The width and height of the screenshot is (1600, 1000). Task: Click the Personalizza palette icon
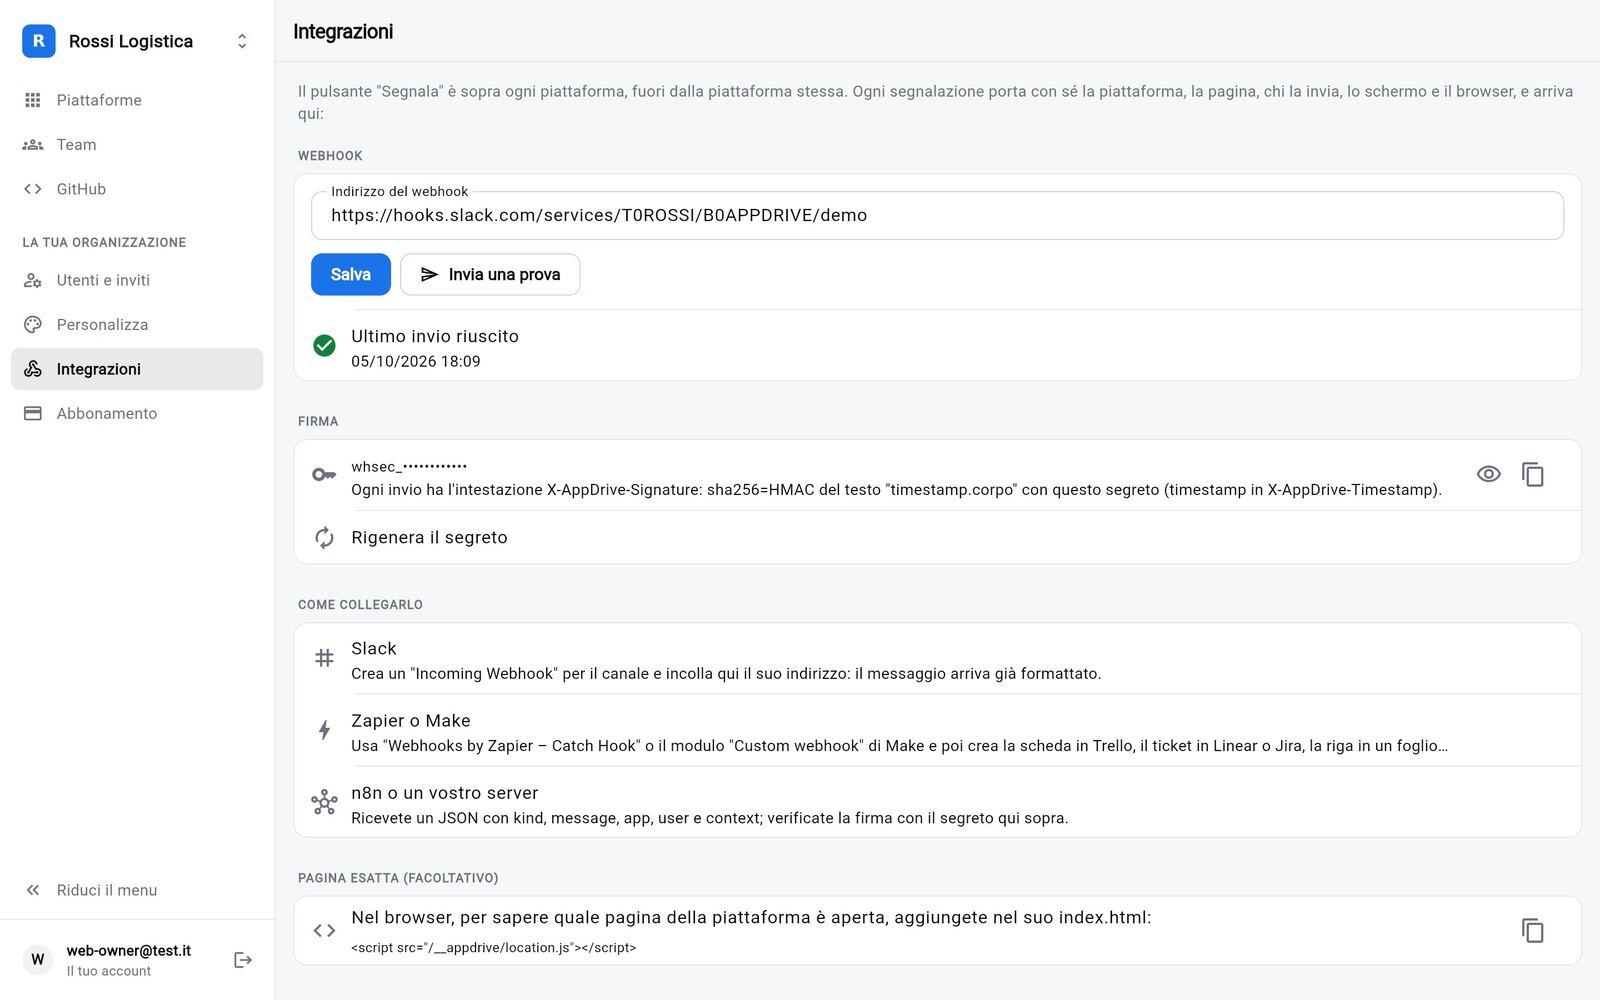pos(33,324)
